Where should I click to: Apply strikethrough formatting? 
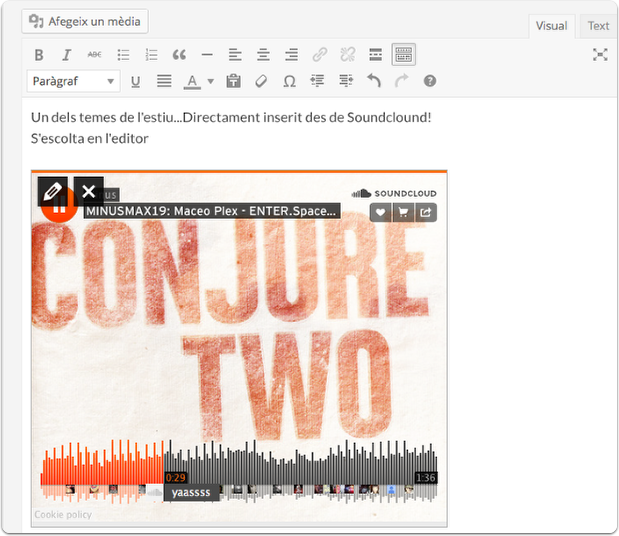94,55
